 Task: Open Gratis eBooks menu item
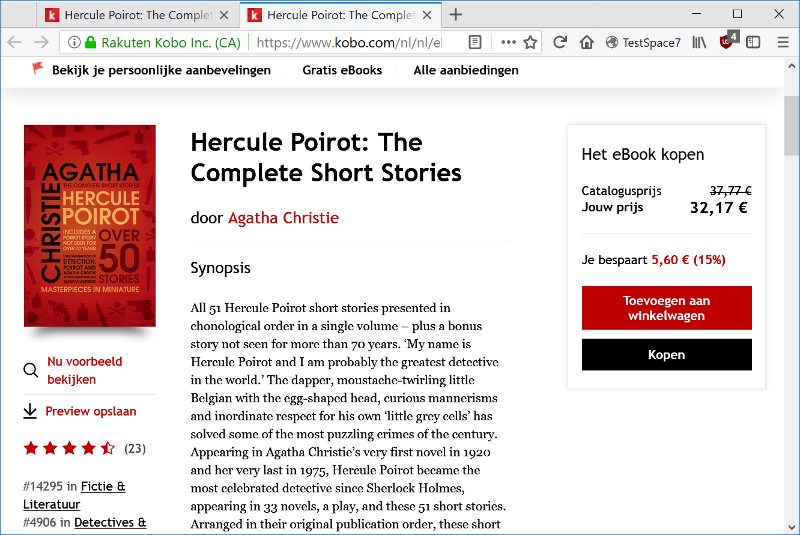click(342, 70)
